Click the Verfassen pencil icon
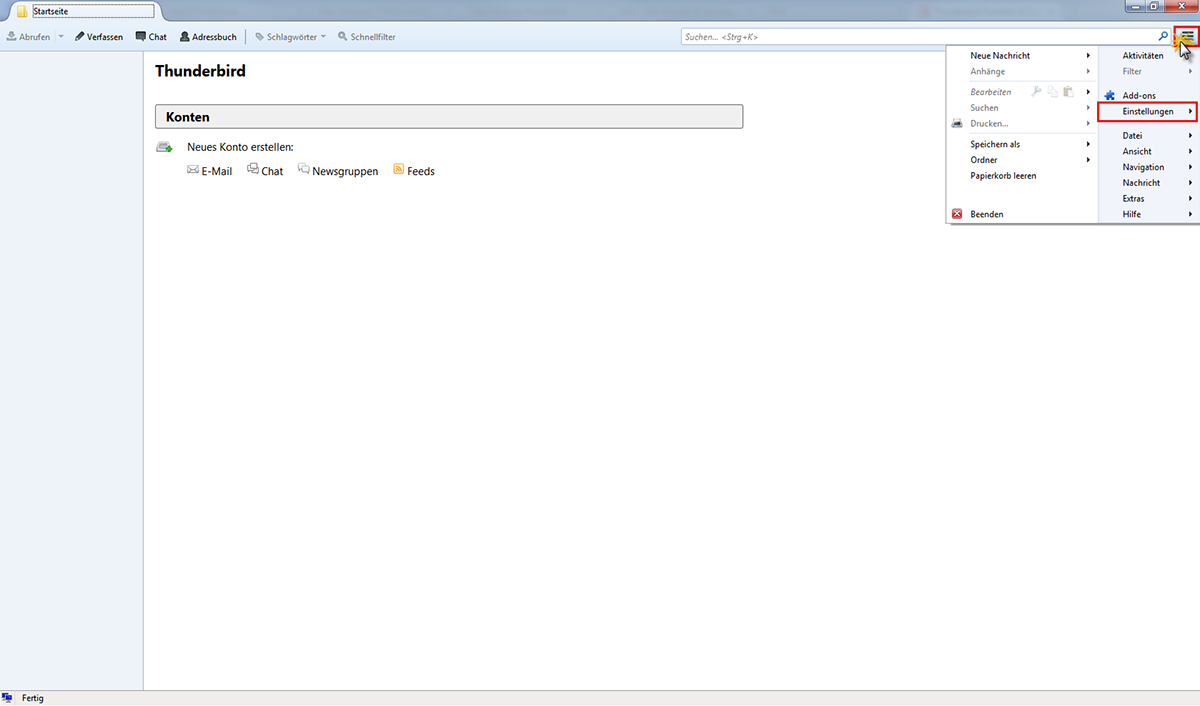 point(80,37)
